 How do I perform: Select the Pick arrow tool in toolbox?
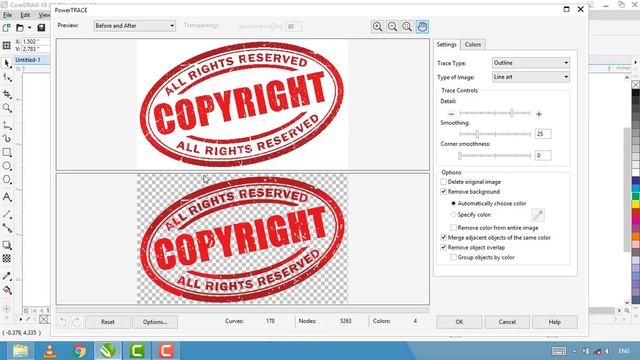[7, 63]
